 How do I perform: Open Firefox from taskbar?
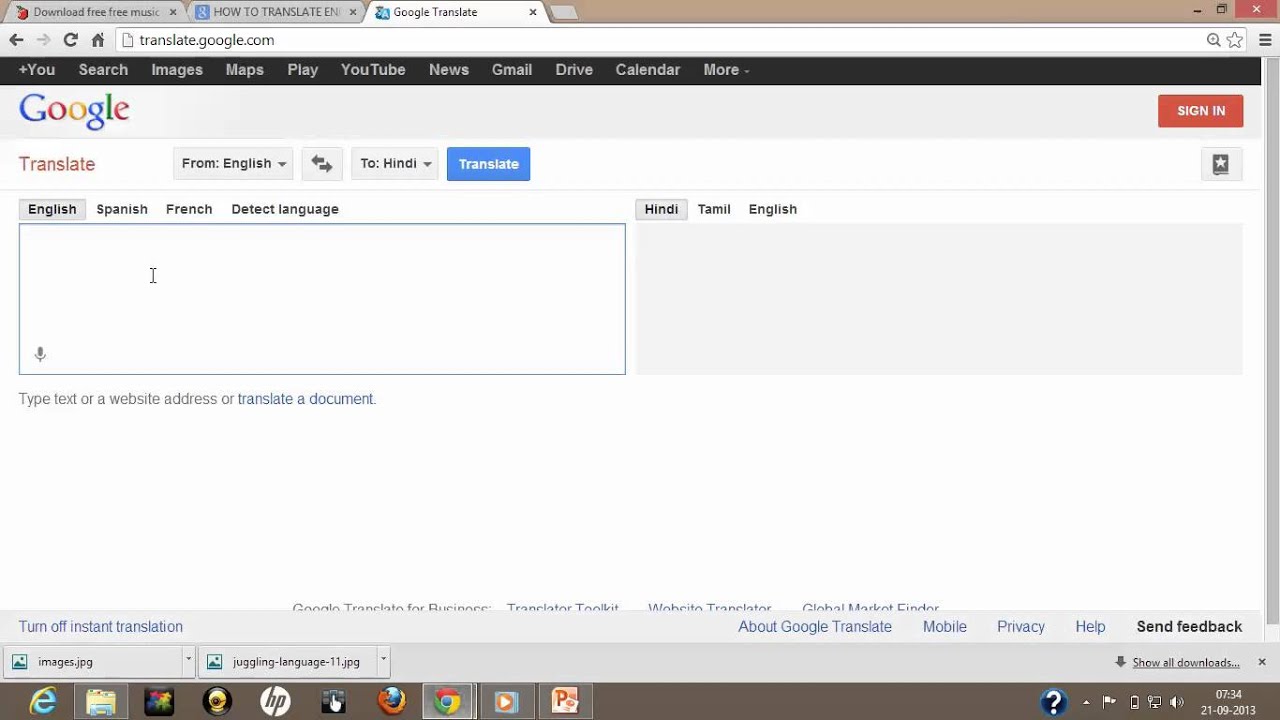391,702
